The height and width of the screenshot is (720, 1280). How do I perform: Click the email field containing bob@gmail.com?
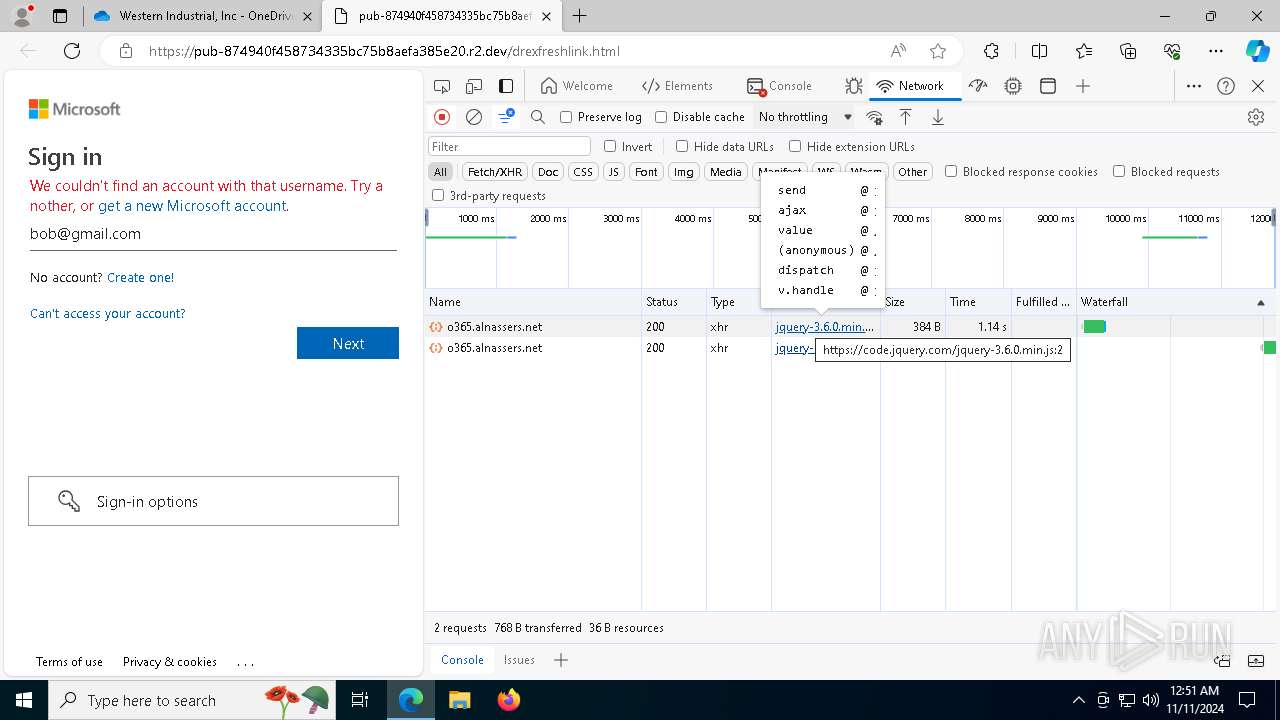pos(213,234)
